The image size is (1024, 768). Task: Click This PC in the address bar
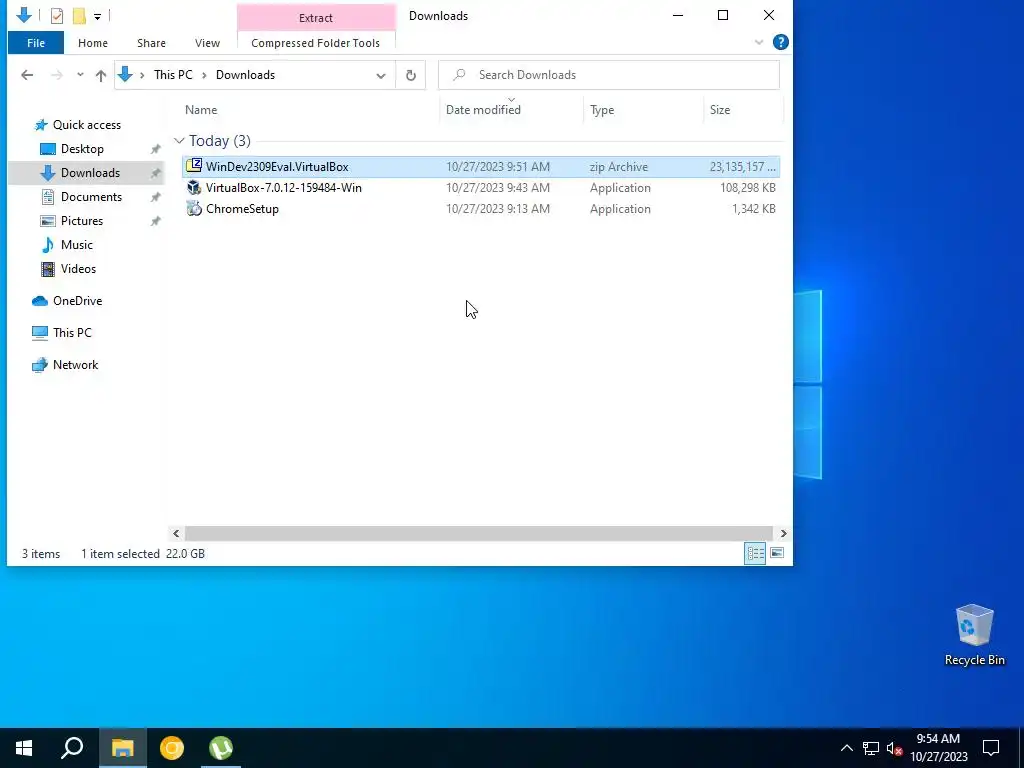(173, 75)
